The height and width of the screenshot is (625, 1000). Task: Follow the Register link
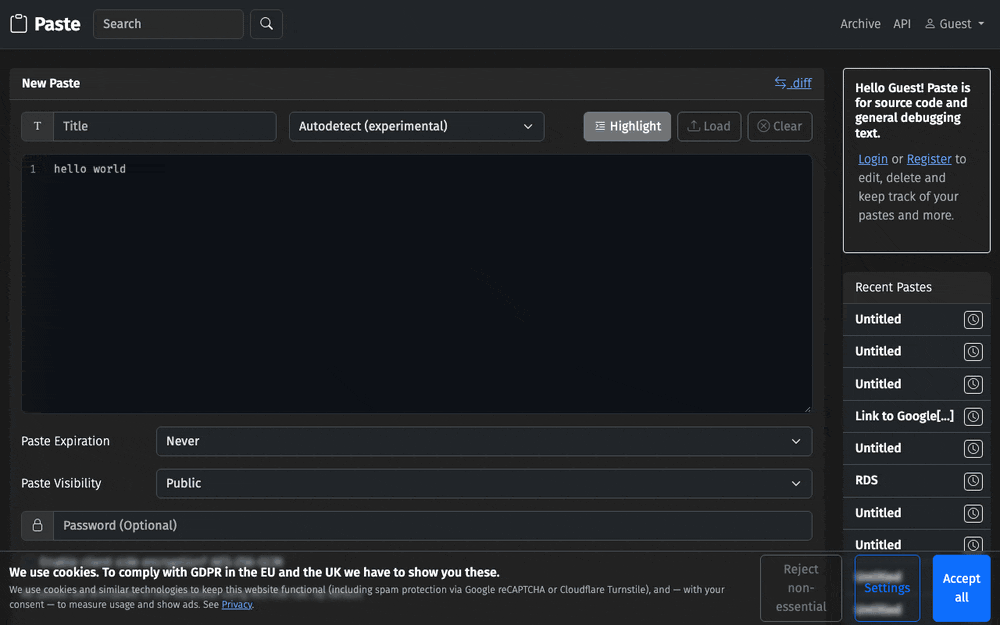click(929, 159)
